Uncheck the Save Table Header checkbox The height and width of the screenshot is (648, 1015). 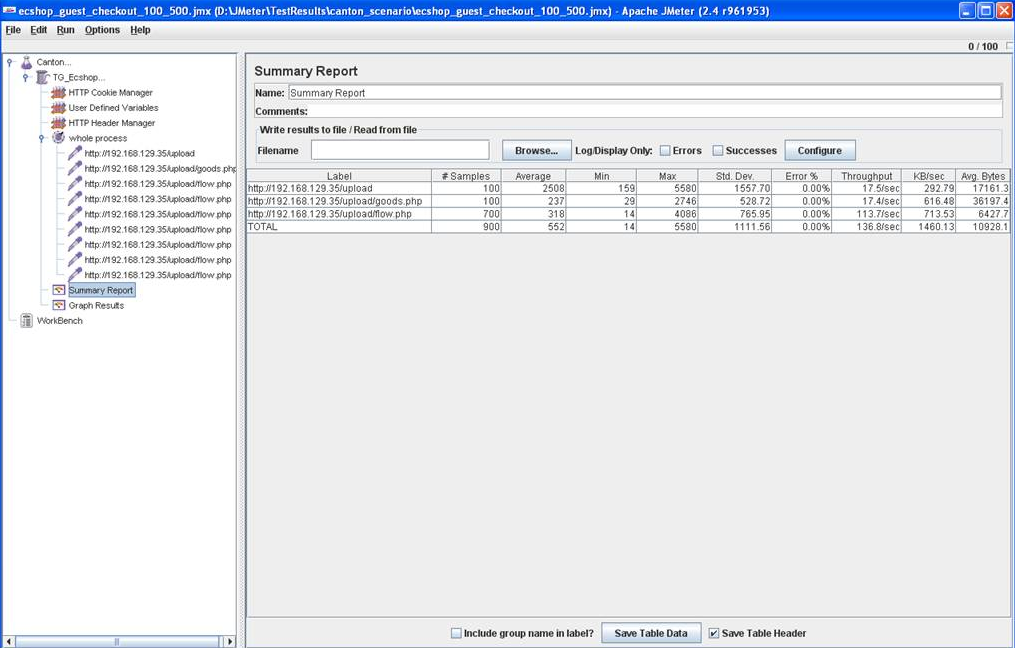714,633
